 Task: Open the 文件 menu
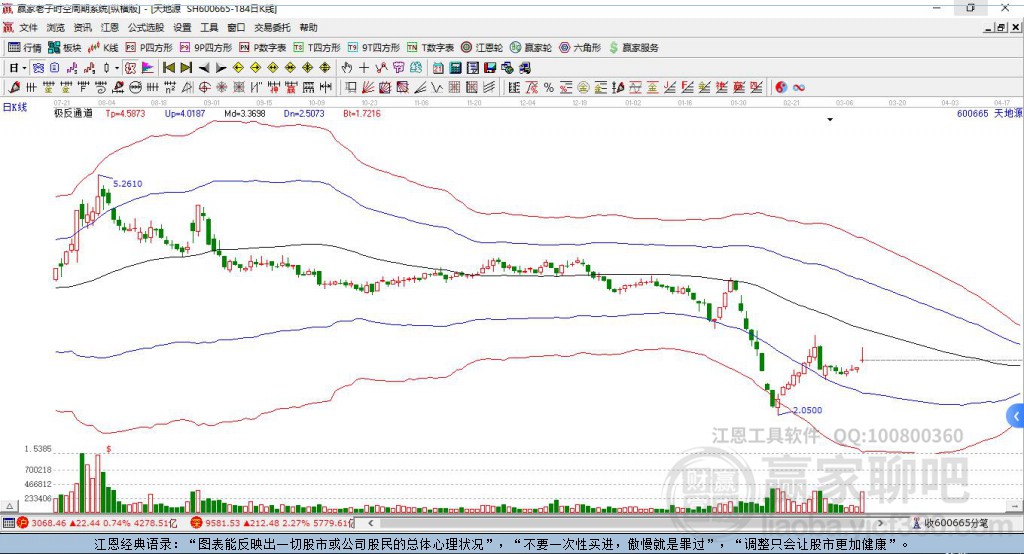[29, 27]
